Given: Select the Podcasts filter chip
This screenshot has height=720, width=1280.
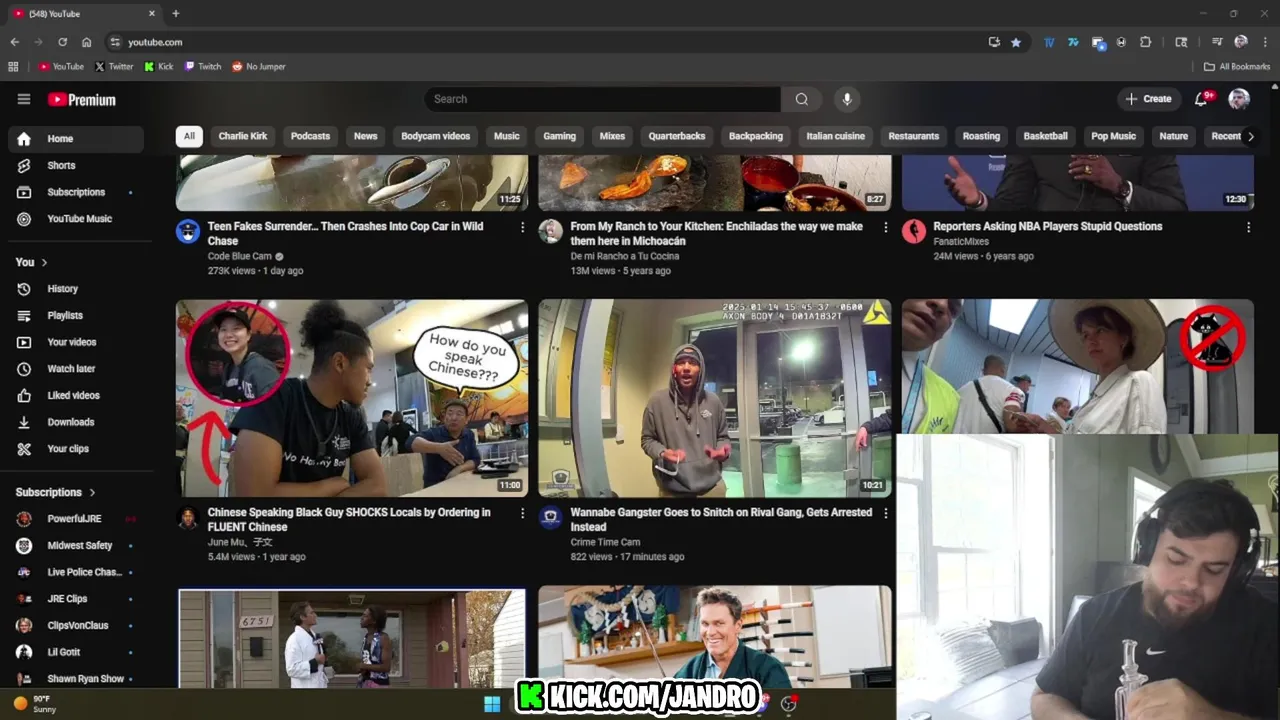Looking at the screenshot, I should [x=310, y=136].
